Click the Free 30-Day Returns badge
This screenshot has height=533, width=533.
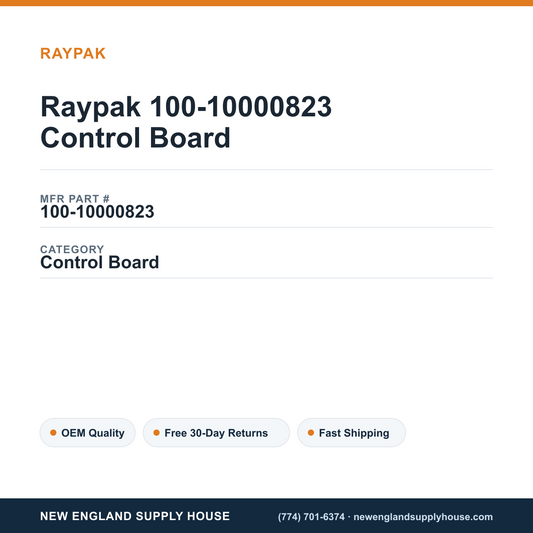pos(216,433)
